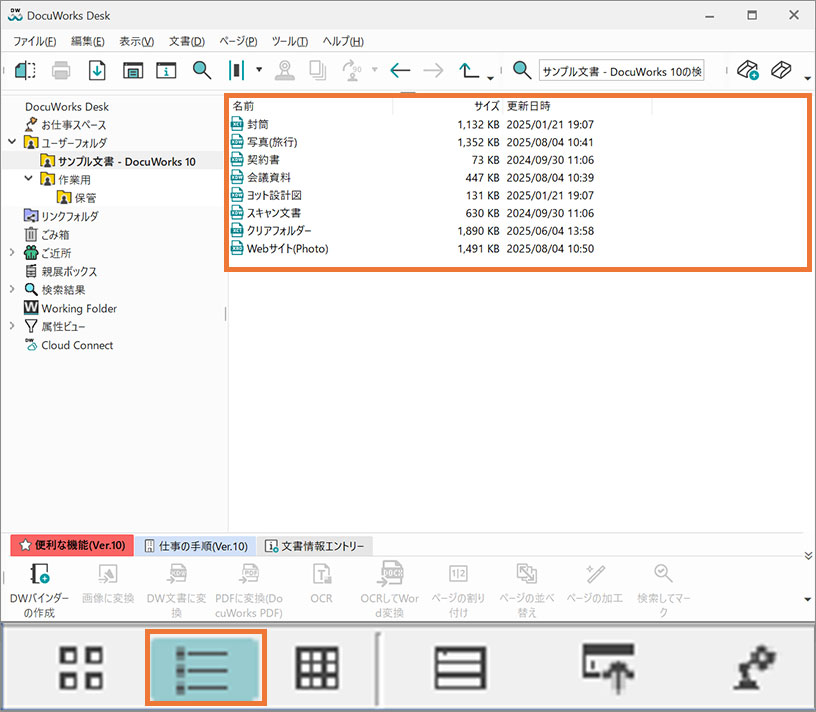This screenshot has width=816, height=712.
Task: Open the ヘルプ(H) menu
Action: point(343,41)
